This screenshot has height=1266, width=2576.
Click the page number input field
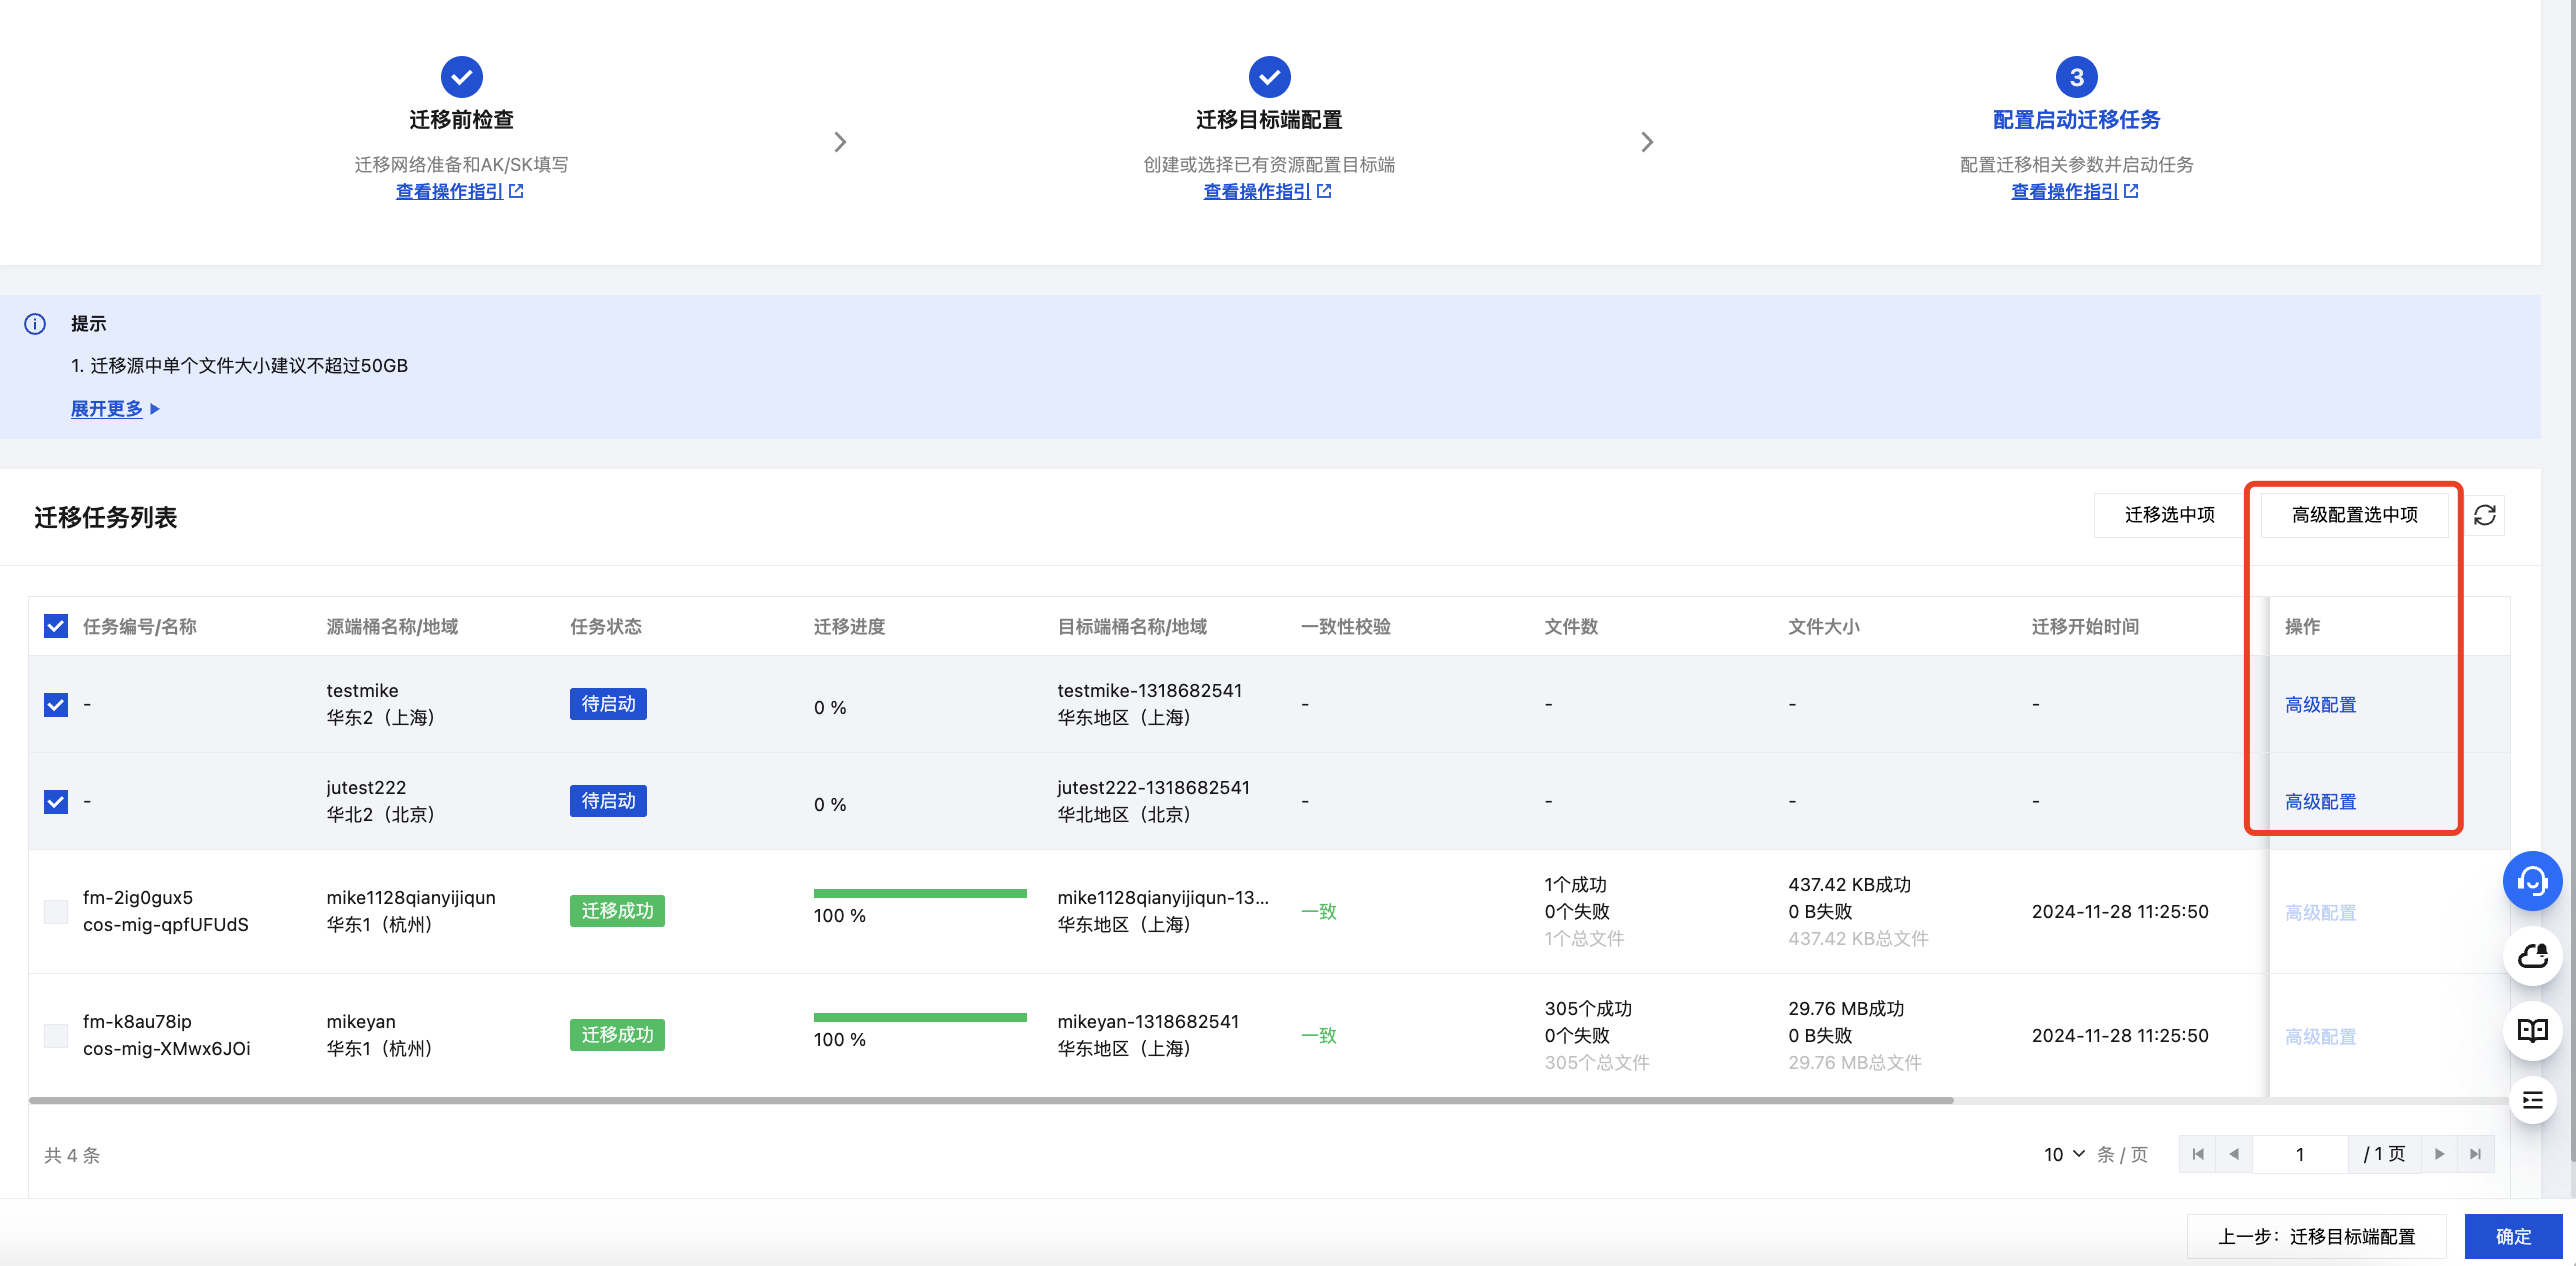[x=2299, y=1154]
